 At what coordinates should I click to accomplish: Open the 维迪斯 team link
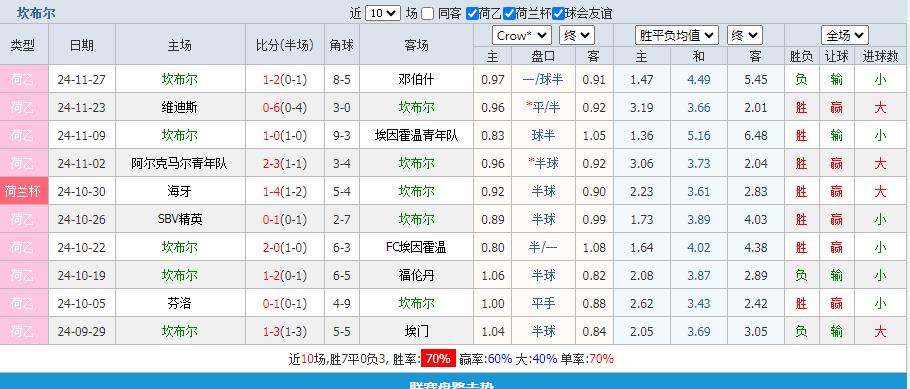click(180, 107)
